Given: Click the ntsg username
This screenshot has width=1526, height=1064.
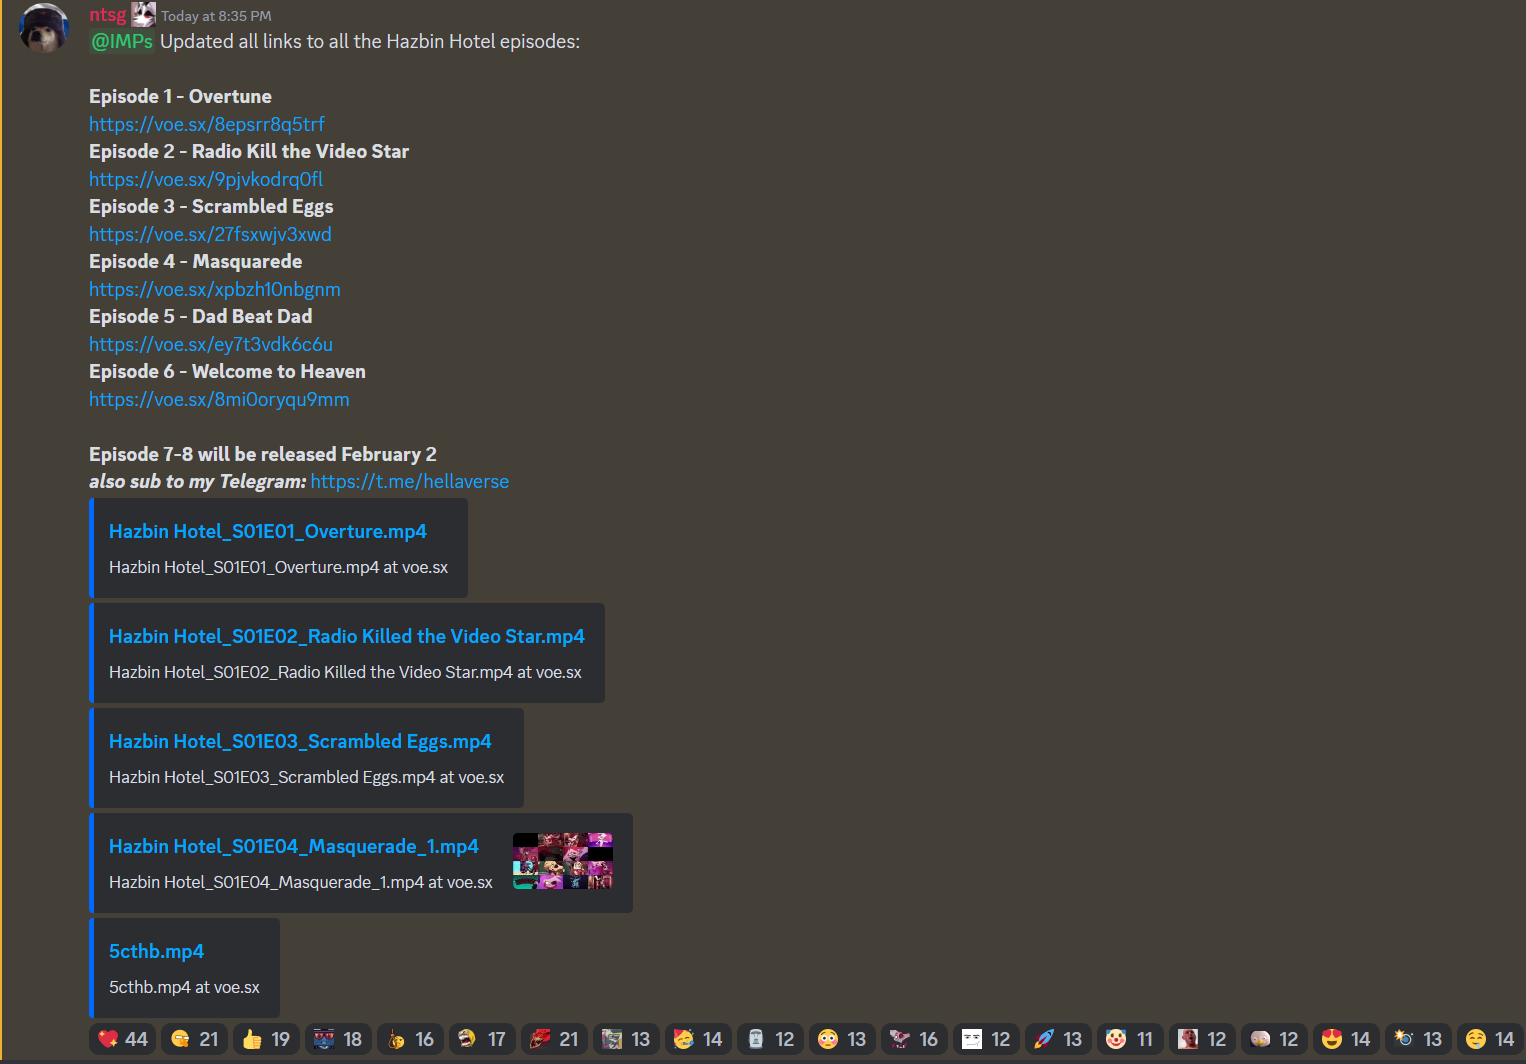Looking at the screenshot, I should [x=108, y=15].
